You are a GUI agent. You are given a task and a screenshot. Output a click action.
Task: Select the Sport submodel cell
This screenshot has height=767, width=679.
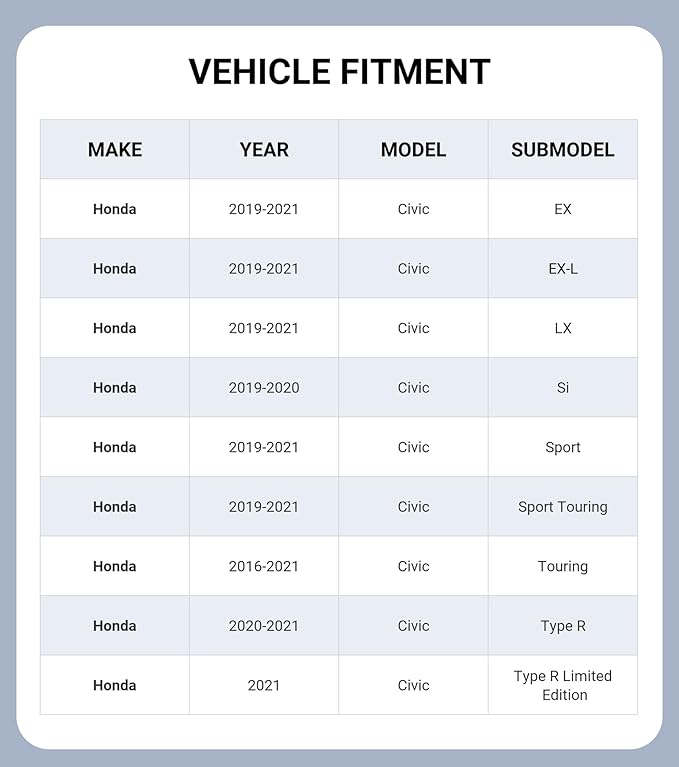point(563,447)
